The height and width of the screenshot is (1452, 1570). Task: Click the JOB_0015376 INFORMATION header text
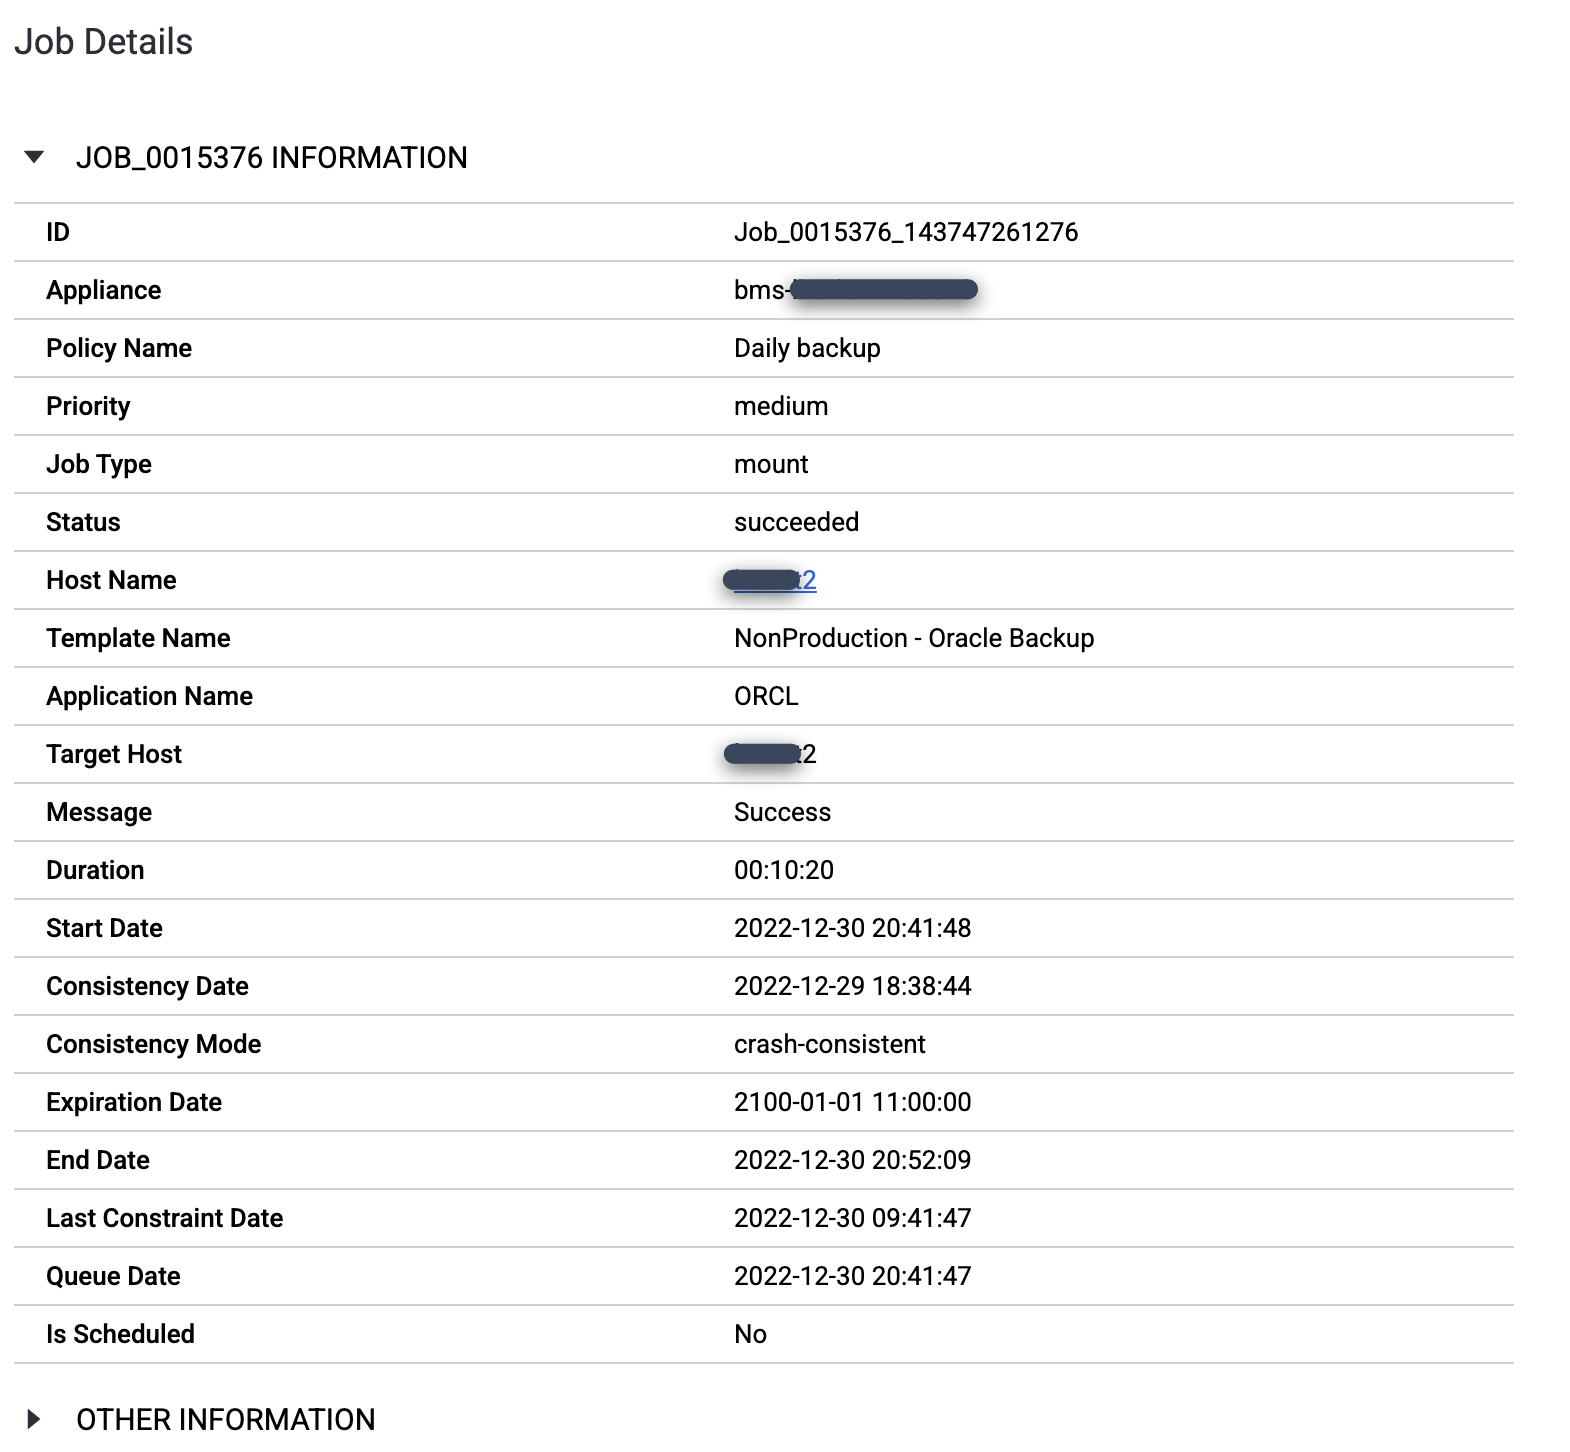(271, 158)
